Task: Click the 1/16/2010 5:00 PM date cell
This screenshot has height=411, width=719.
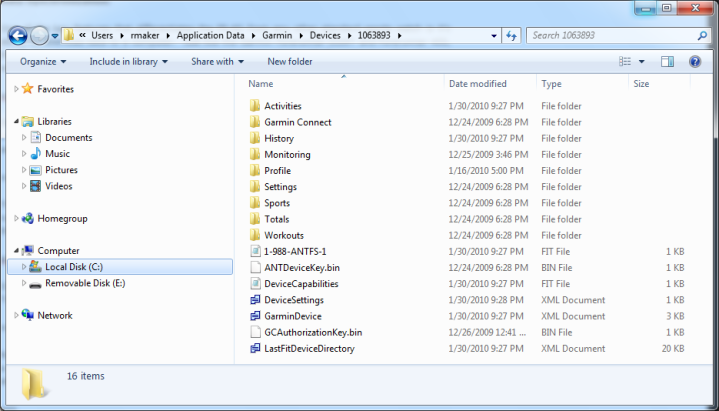Action: [x=486, y=171]
